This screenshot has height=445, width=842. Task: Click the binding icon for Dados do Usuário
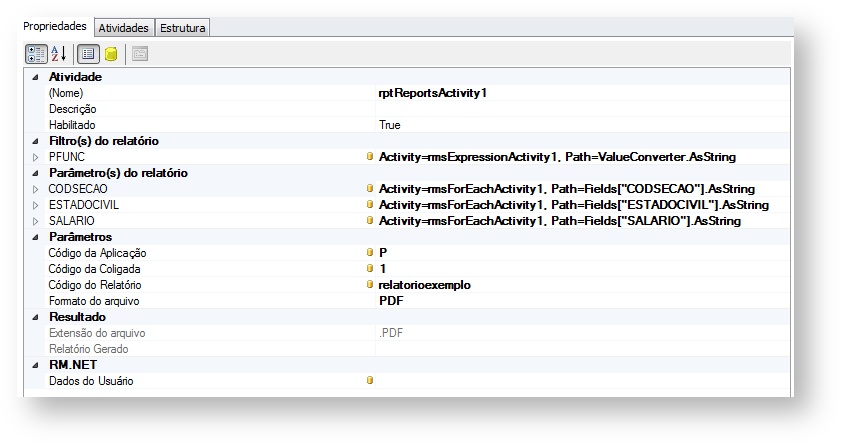(370, 380)
